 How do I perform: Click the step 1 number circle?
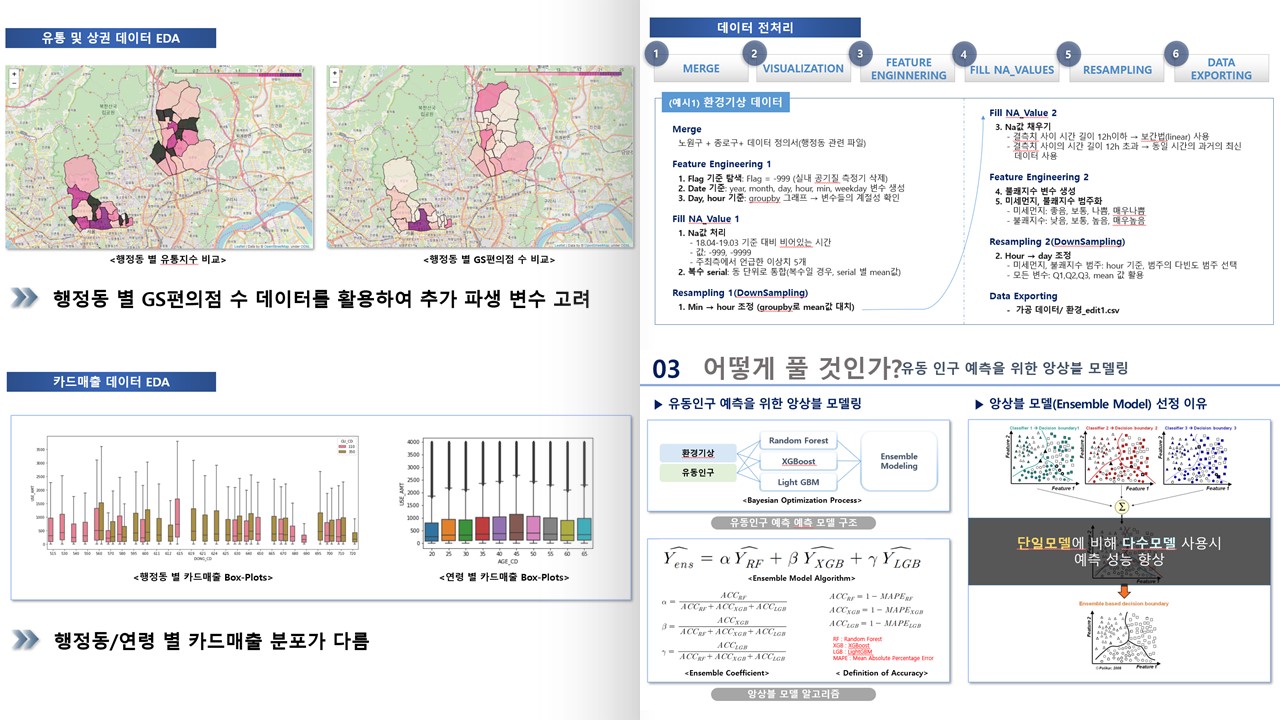pos(655,53)
